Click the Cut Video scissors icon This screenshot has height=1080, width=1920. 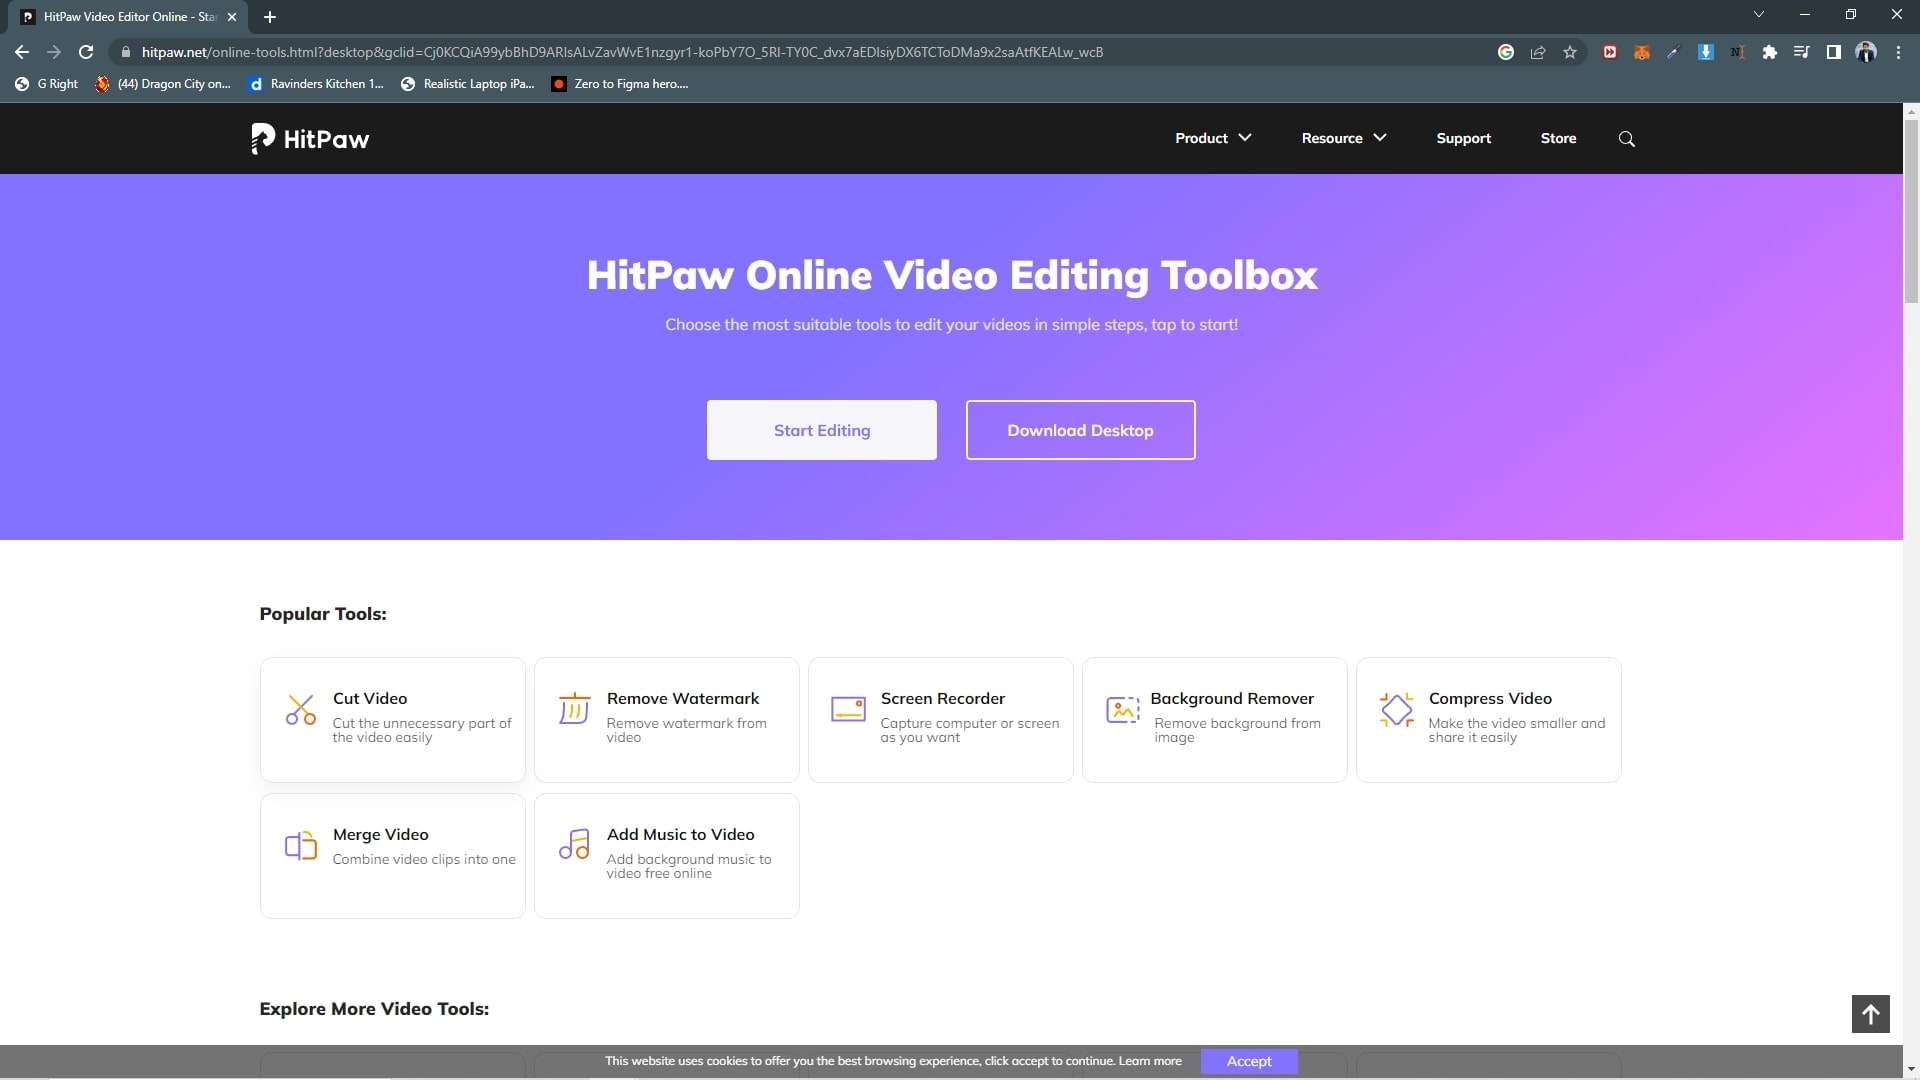coord(300,710)
